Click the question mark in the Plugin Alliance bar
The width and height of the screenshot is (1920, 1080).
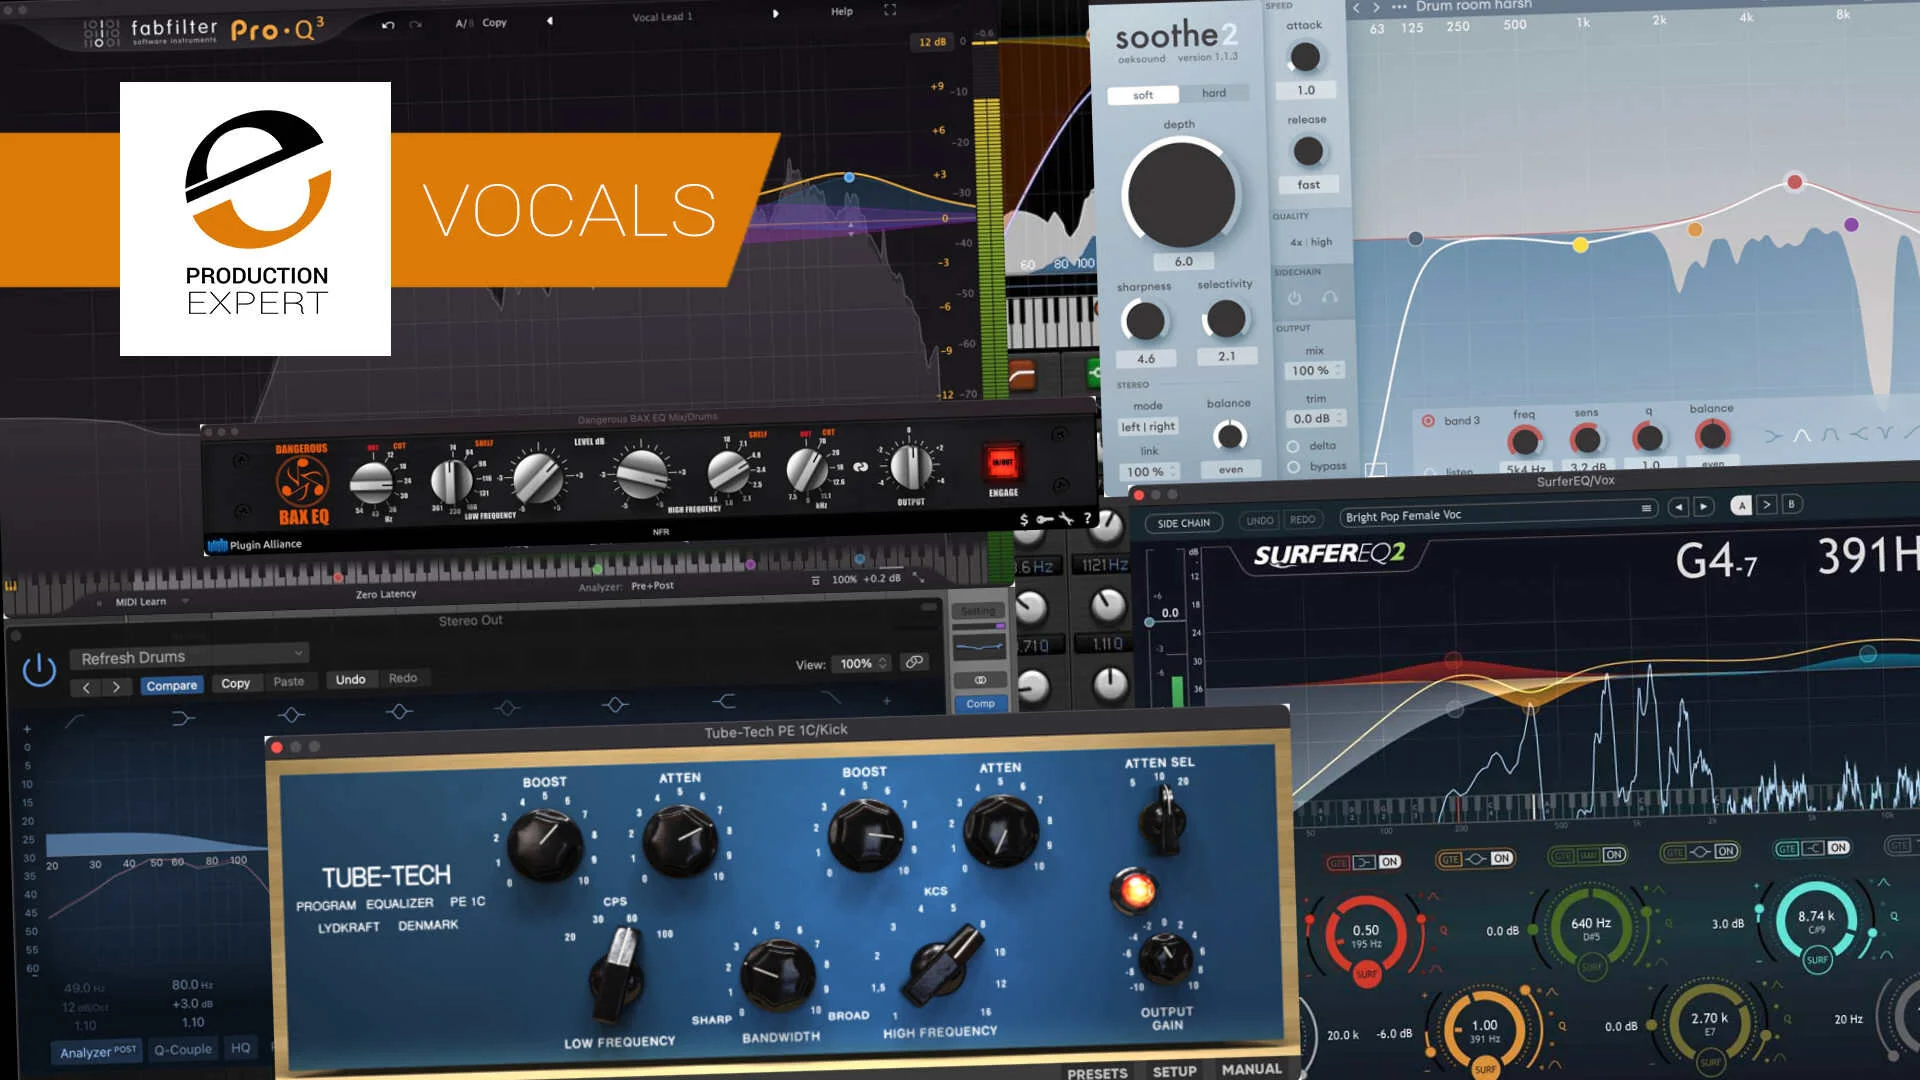click(1088, 518)
